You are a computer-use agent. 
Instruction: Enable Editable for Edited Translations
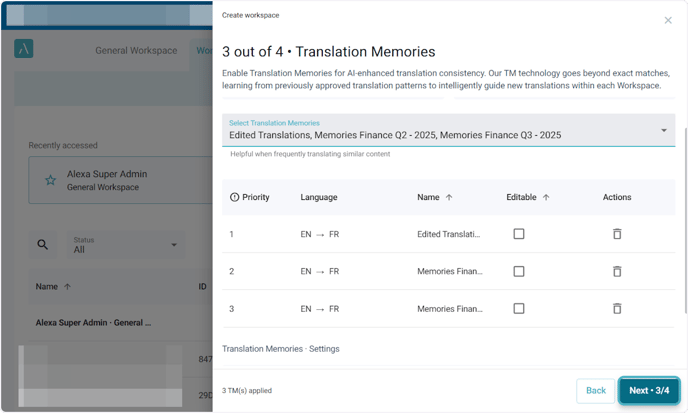click(x=518, y=234)
